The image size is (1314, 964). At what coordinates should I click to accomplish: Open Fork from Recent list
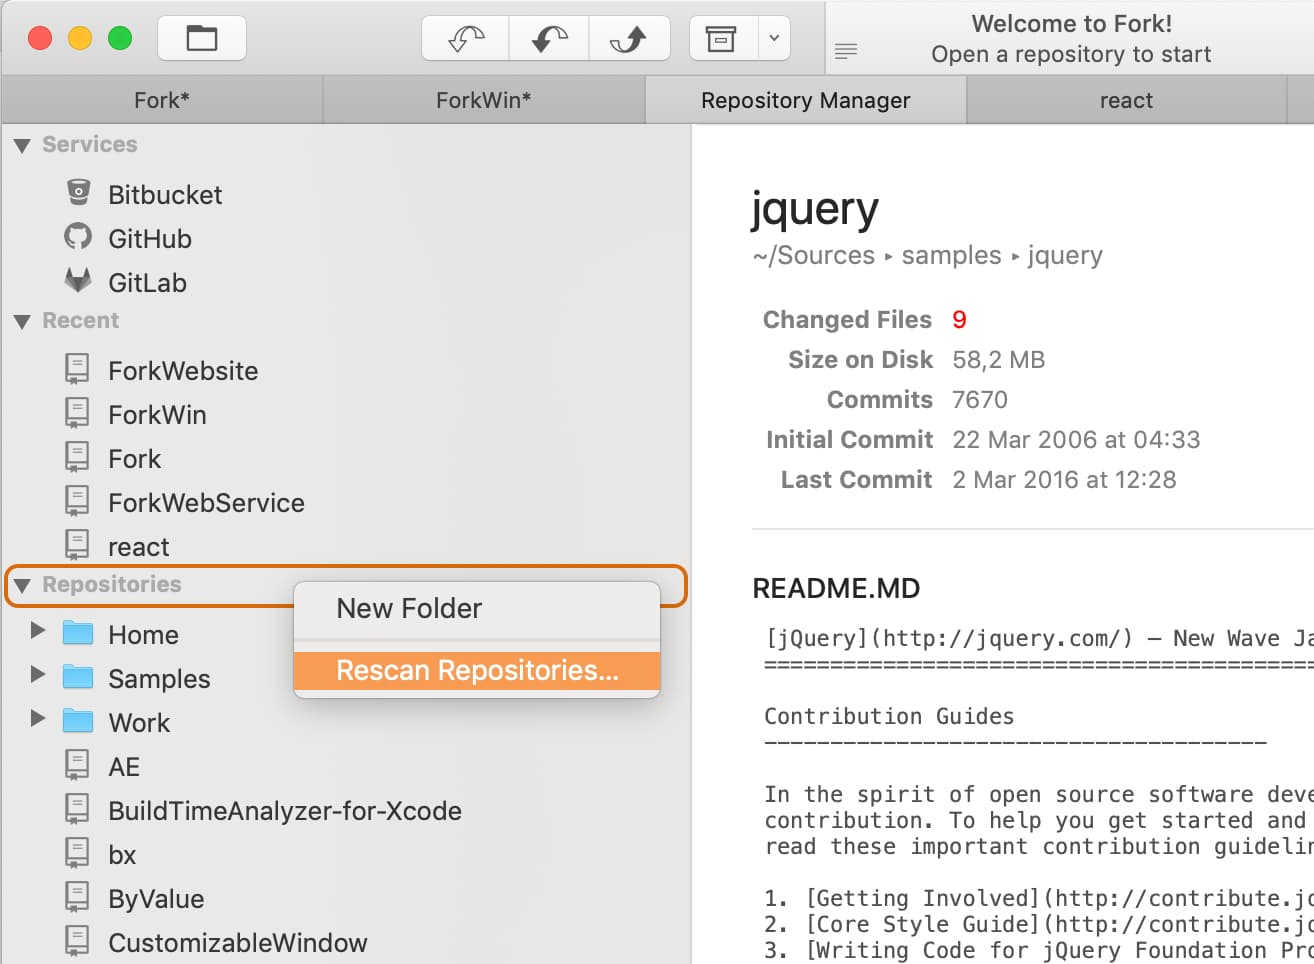coord(134,459)
